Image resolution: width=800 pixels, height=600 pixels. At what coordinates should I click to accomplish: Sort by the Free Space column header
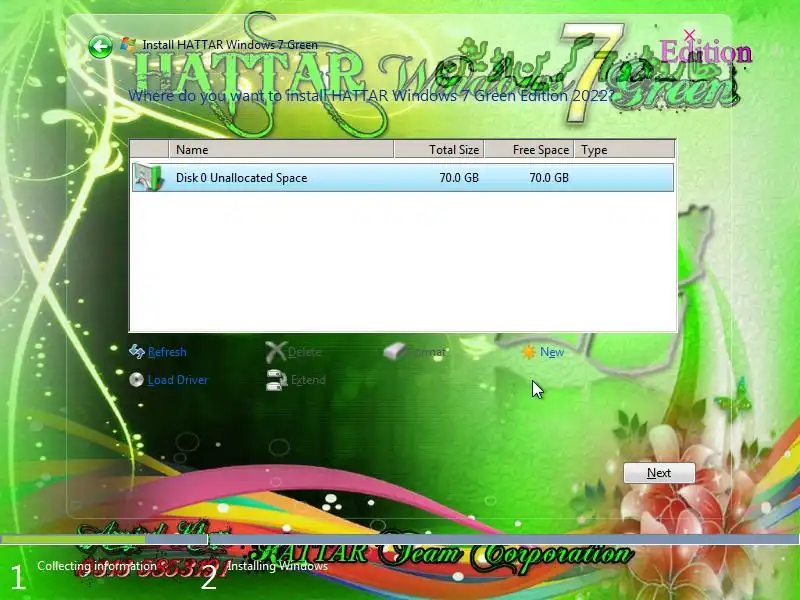530,149
